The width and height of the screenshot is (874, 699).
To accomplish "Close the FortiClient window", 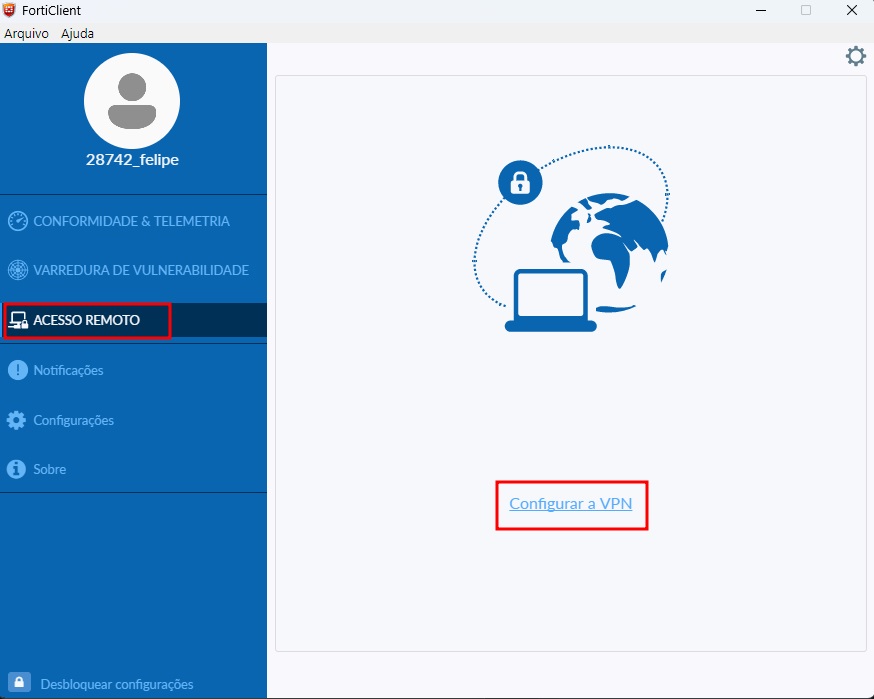I will [x=852, y=10].
